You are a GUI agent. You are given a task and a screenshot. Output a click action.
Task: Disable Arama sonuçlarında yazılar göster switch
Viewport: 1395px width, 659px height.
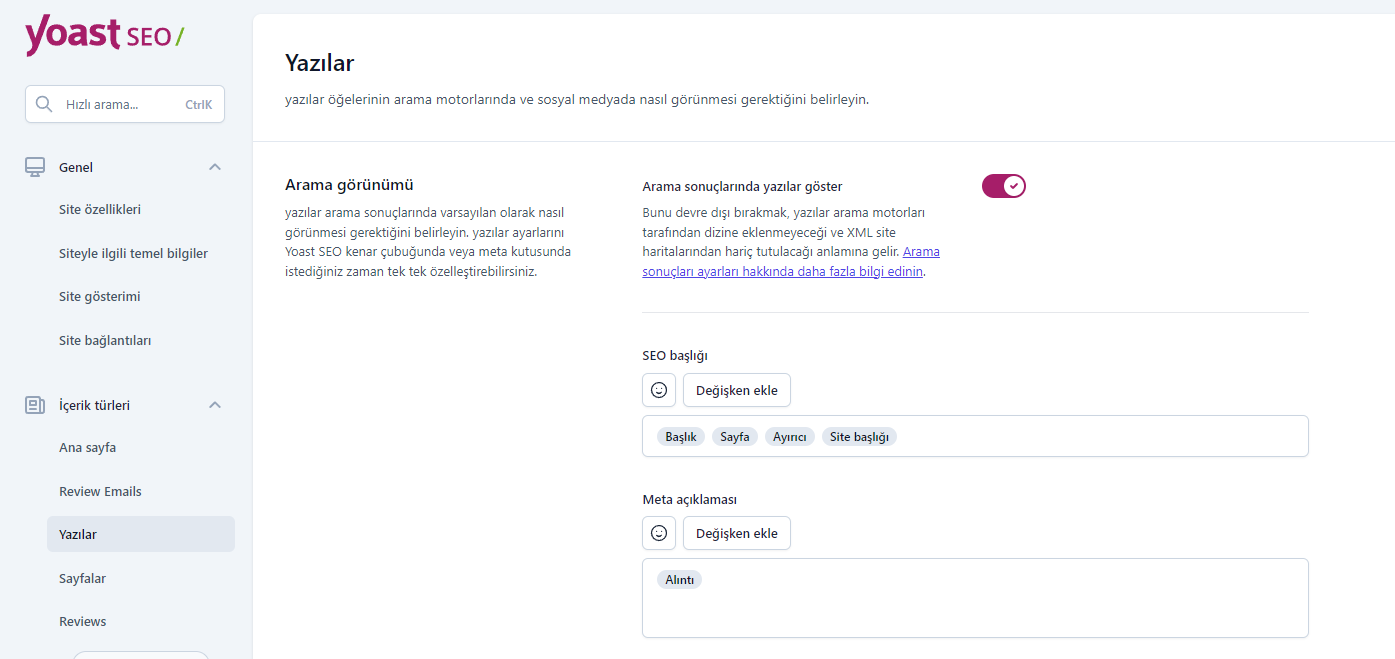(x=1004, y=186)
